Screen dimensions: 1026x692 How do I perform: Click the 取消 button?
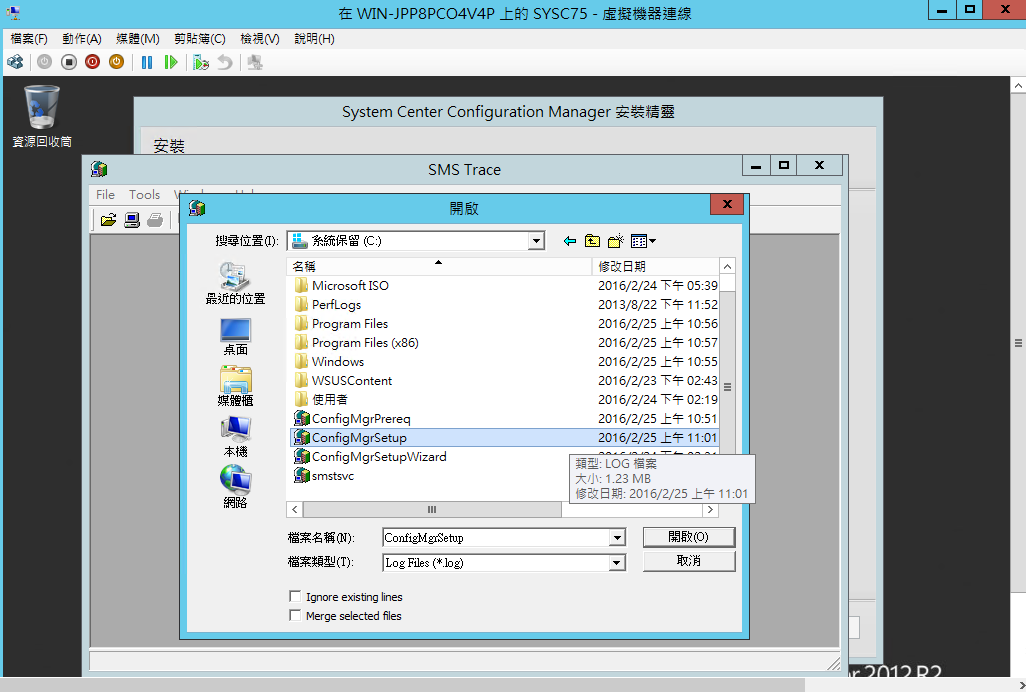[x=689, y=561]
